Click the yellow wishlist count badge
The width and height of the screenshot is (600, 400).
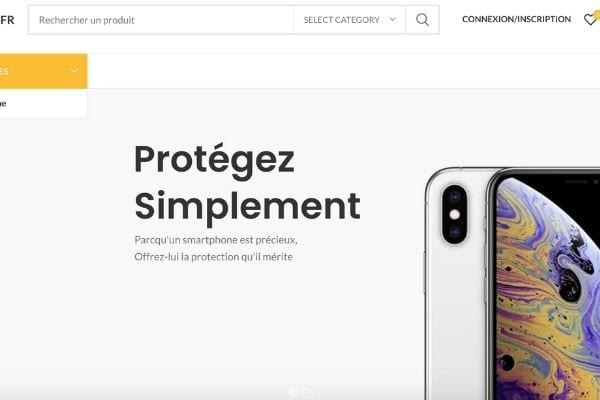[x=597, y=14]
